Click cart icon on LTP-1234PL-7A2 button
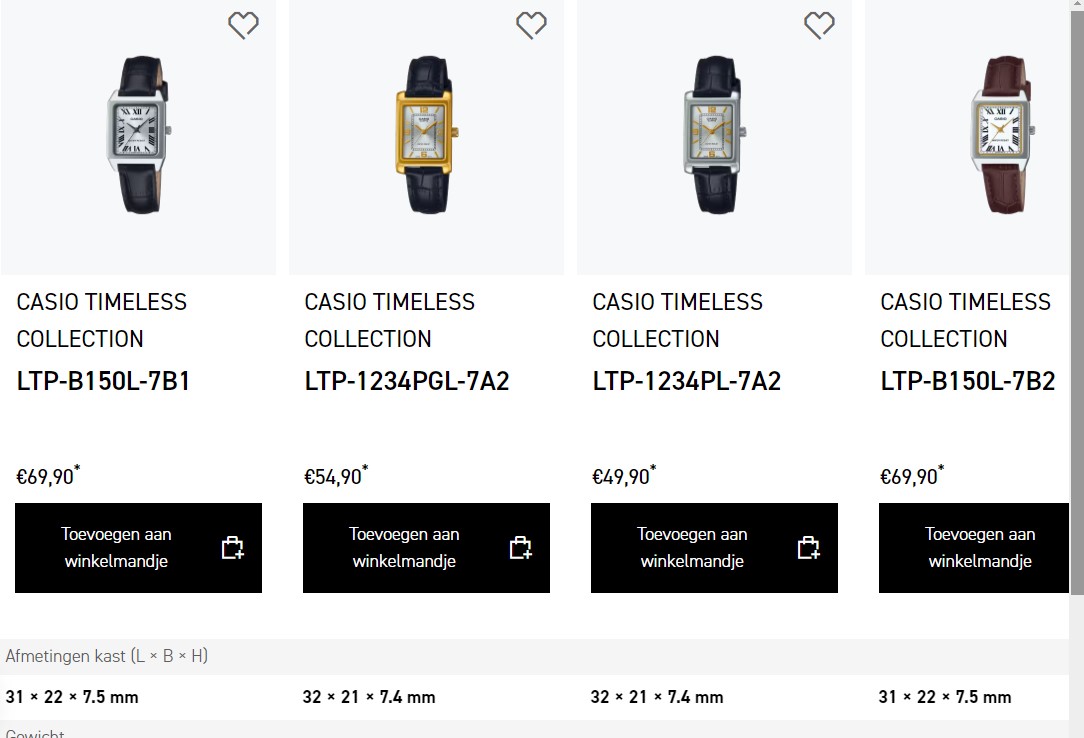 [808, 547]
